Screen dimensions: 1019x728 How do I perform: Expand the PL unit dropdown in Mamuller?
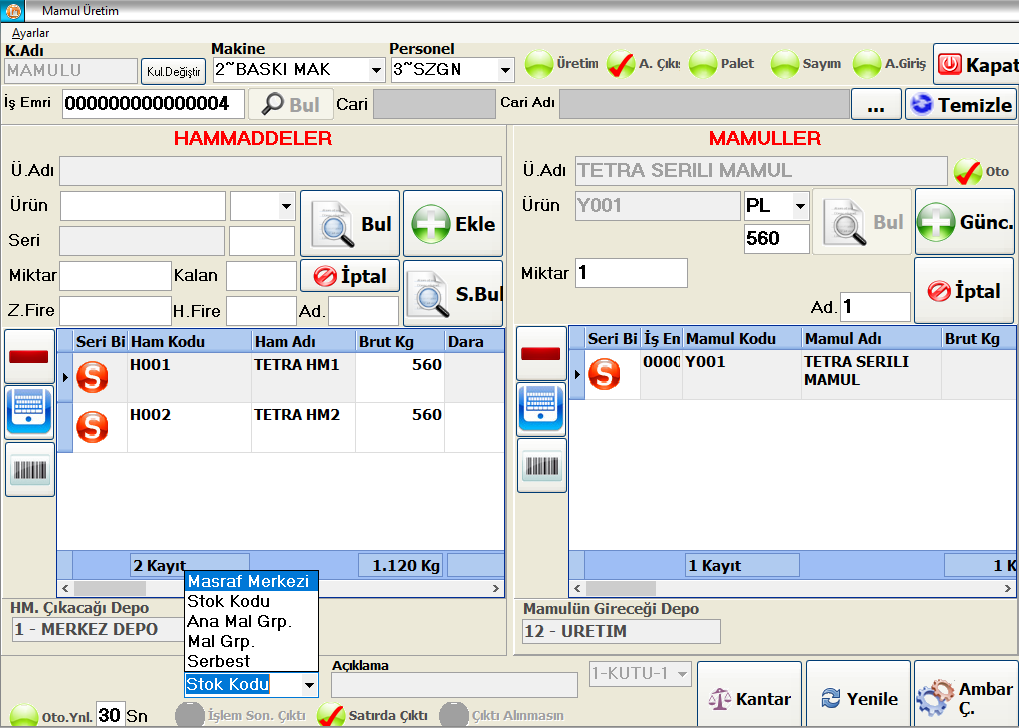click(800, 206)
